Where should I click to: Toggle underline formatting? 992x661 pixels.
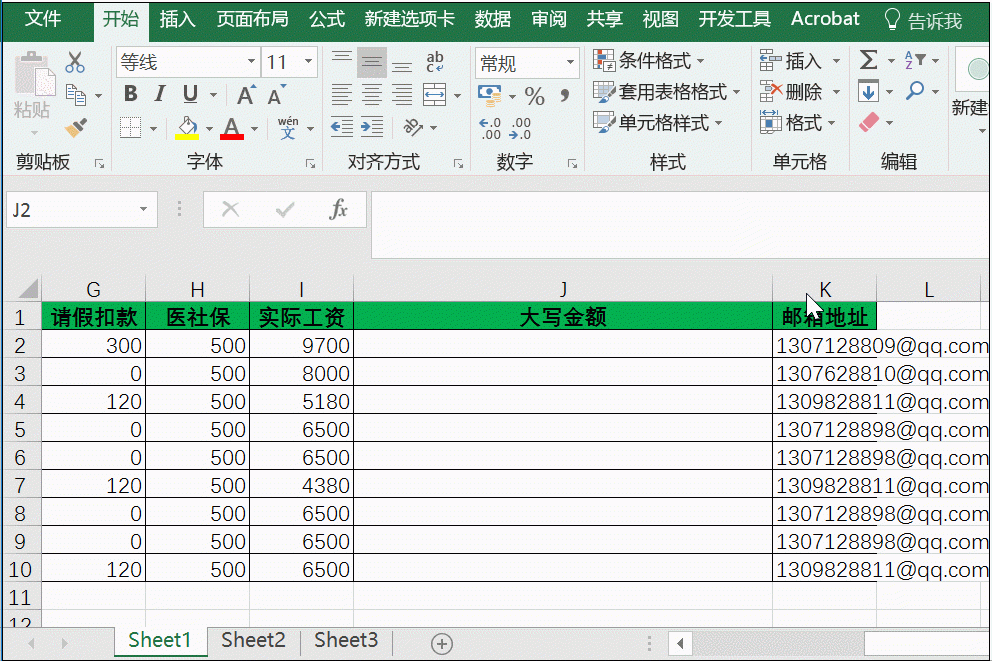click(x=190, y=93)
